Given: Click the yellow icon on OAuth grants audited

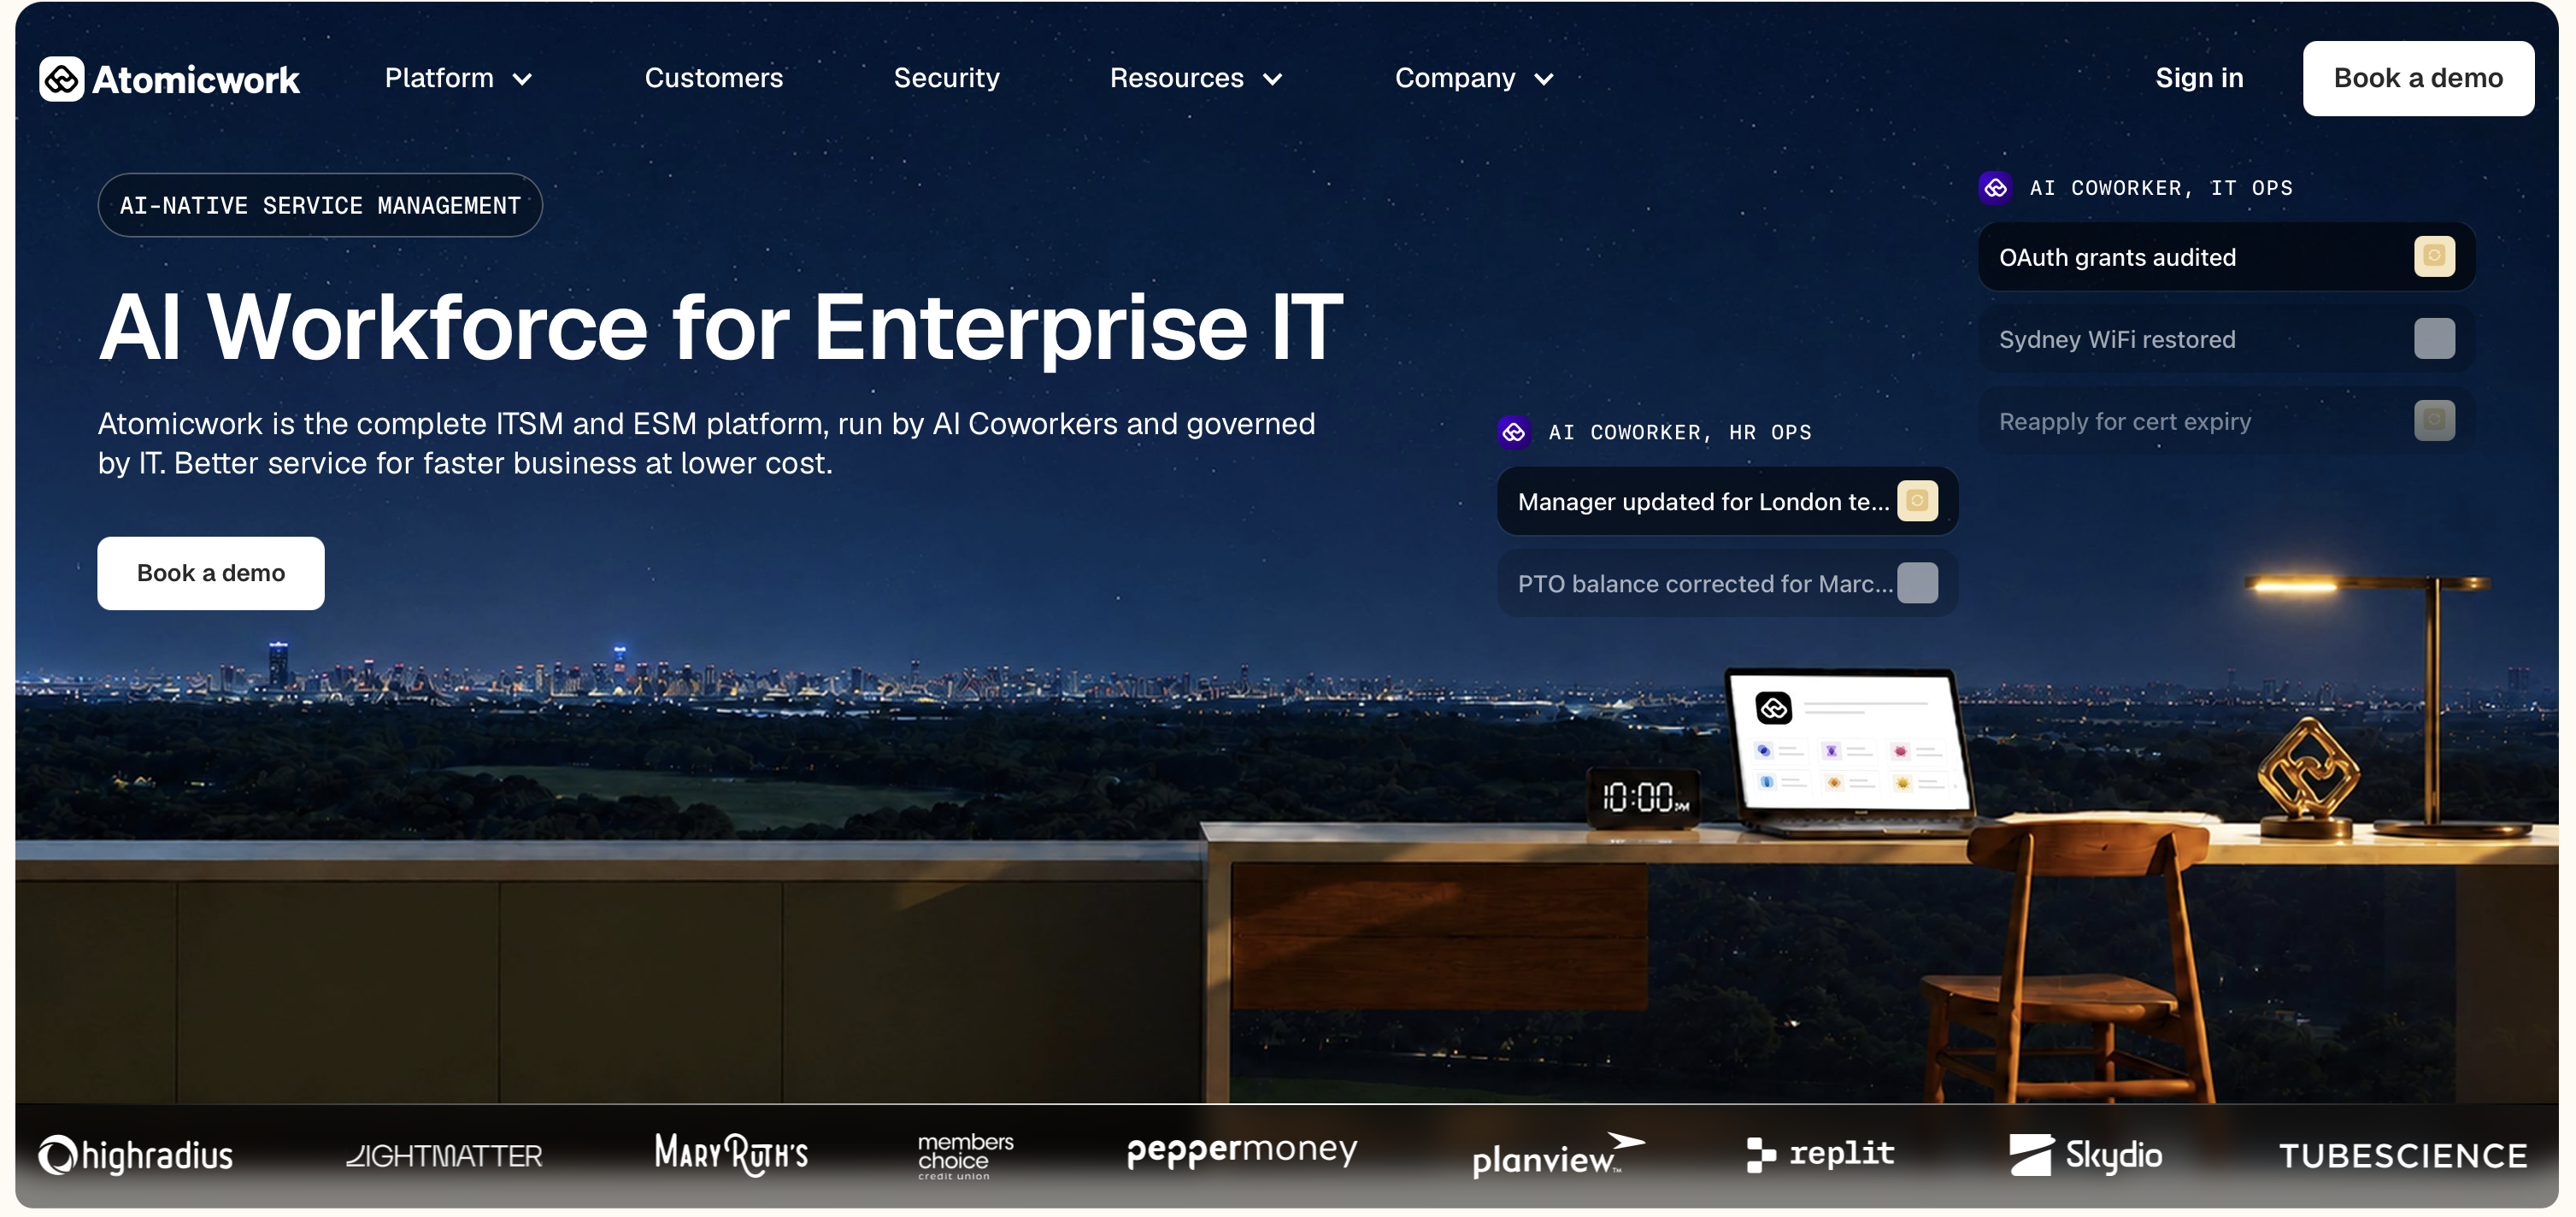Looking at the screenshot, I should point(2434,256).
